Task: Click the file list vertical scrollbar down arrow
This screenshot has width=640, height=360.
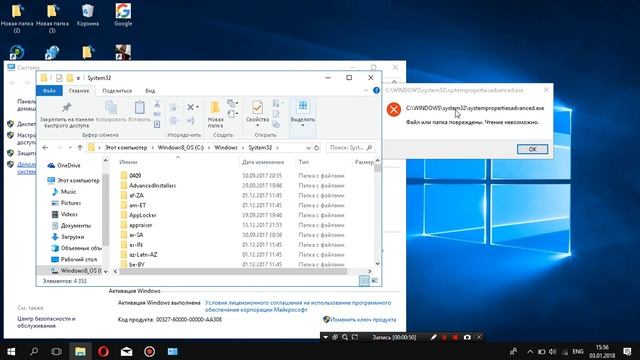Action: 377,264
